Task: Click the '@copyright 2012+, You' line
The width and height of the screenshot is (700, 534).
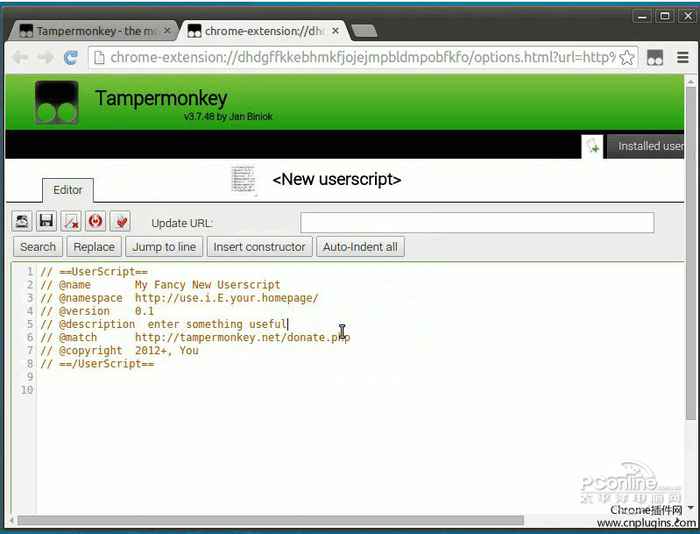Action: point(119,350)
